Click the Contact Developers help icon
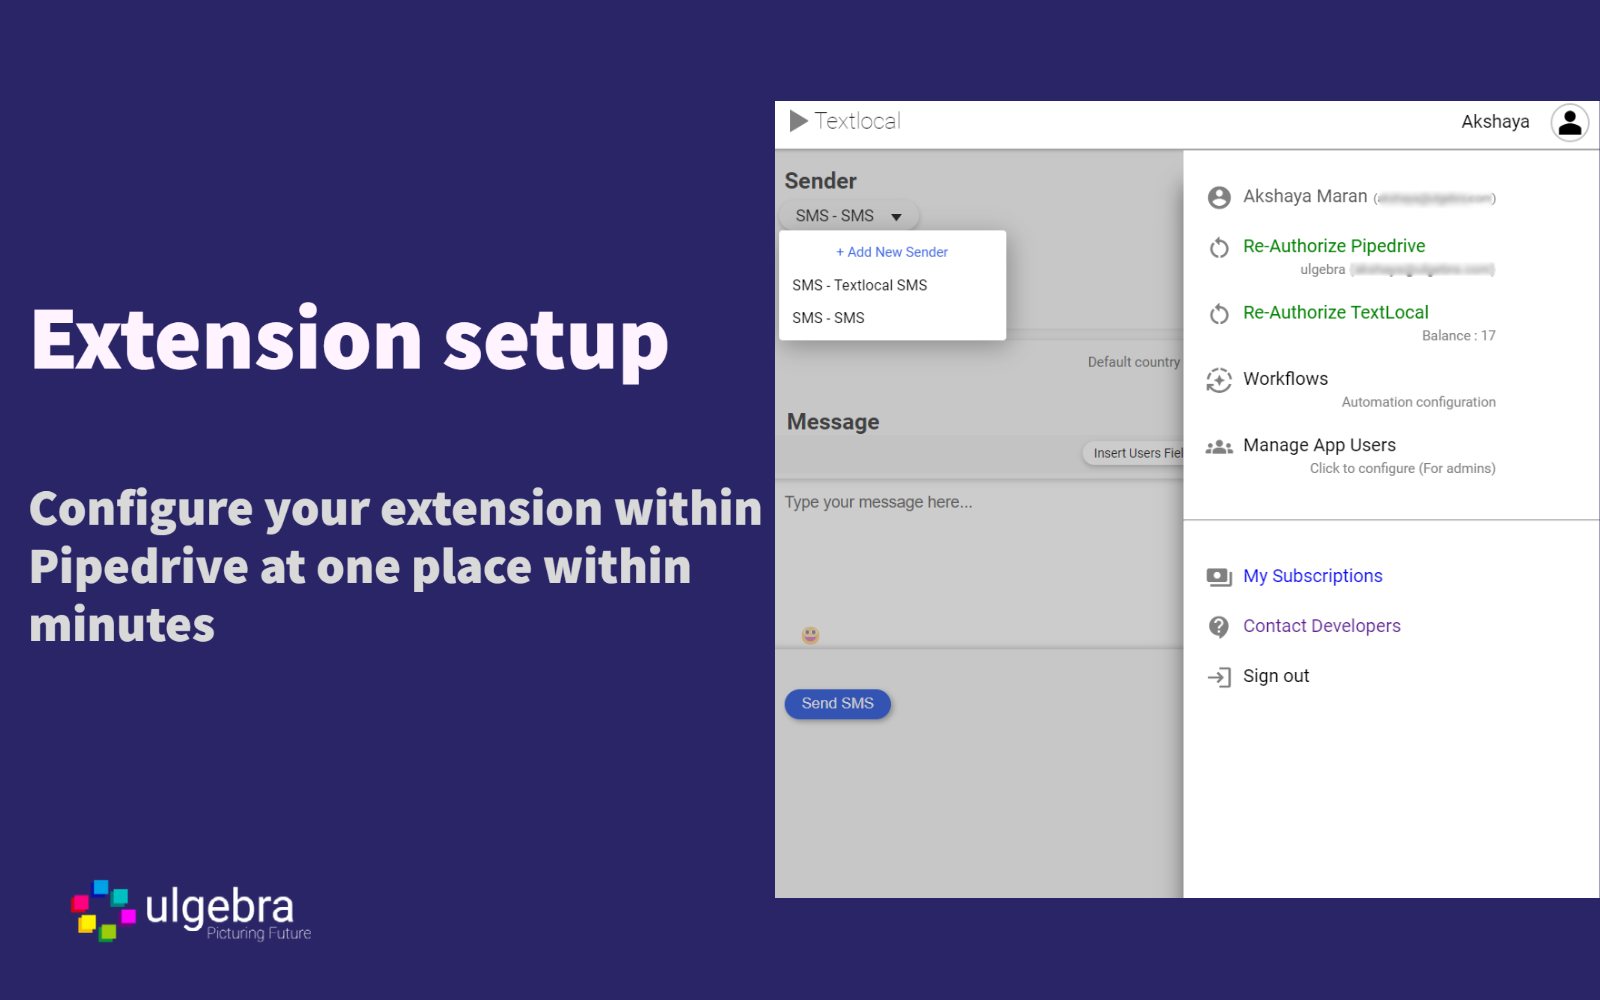 [x=1219, y=627]
